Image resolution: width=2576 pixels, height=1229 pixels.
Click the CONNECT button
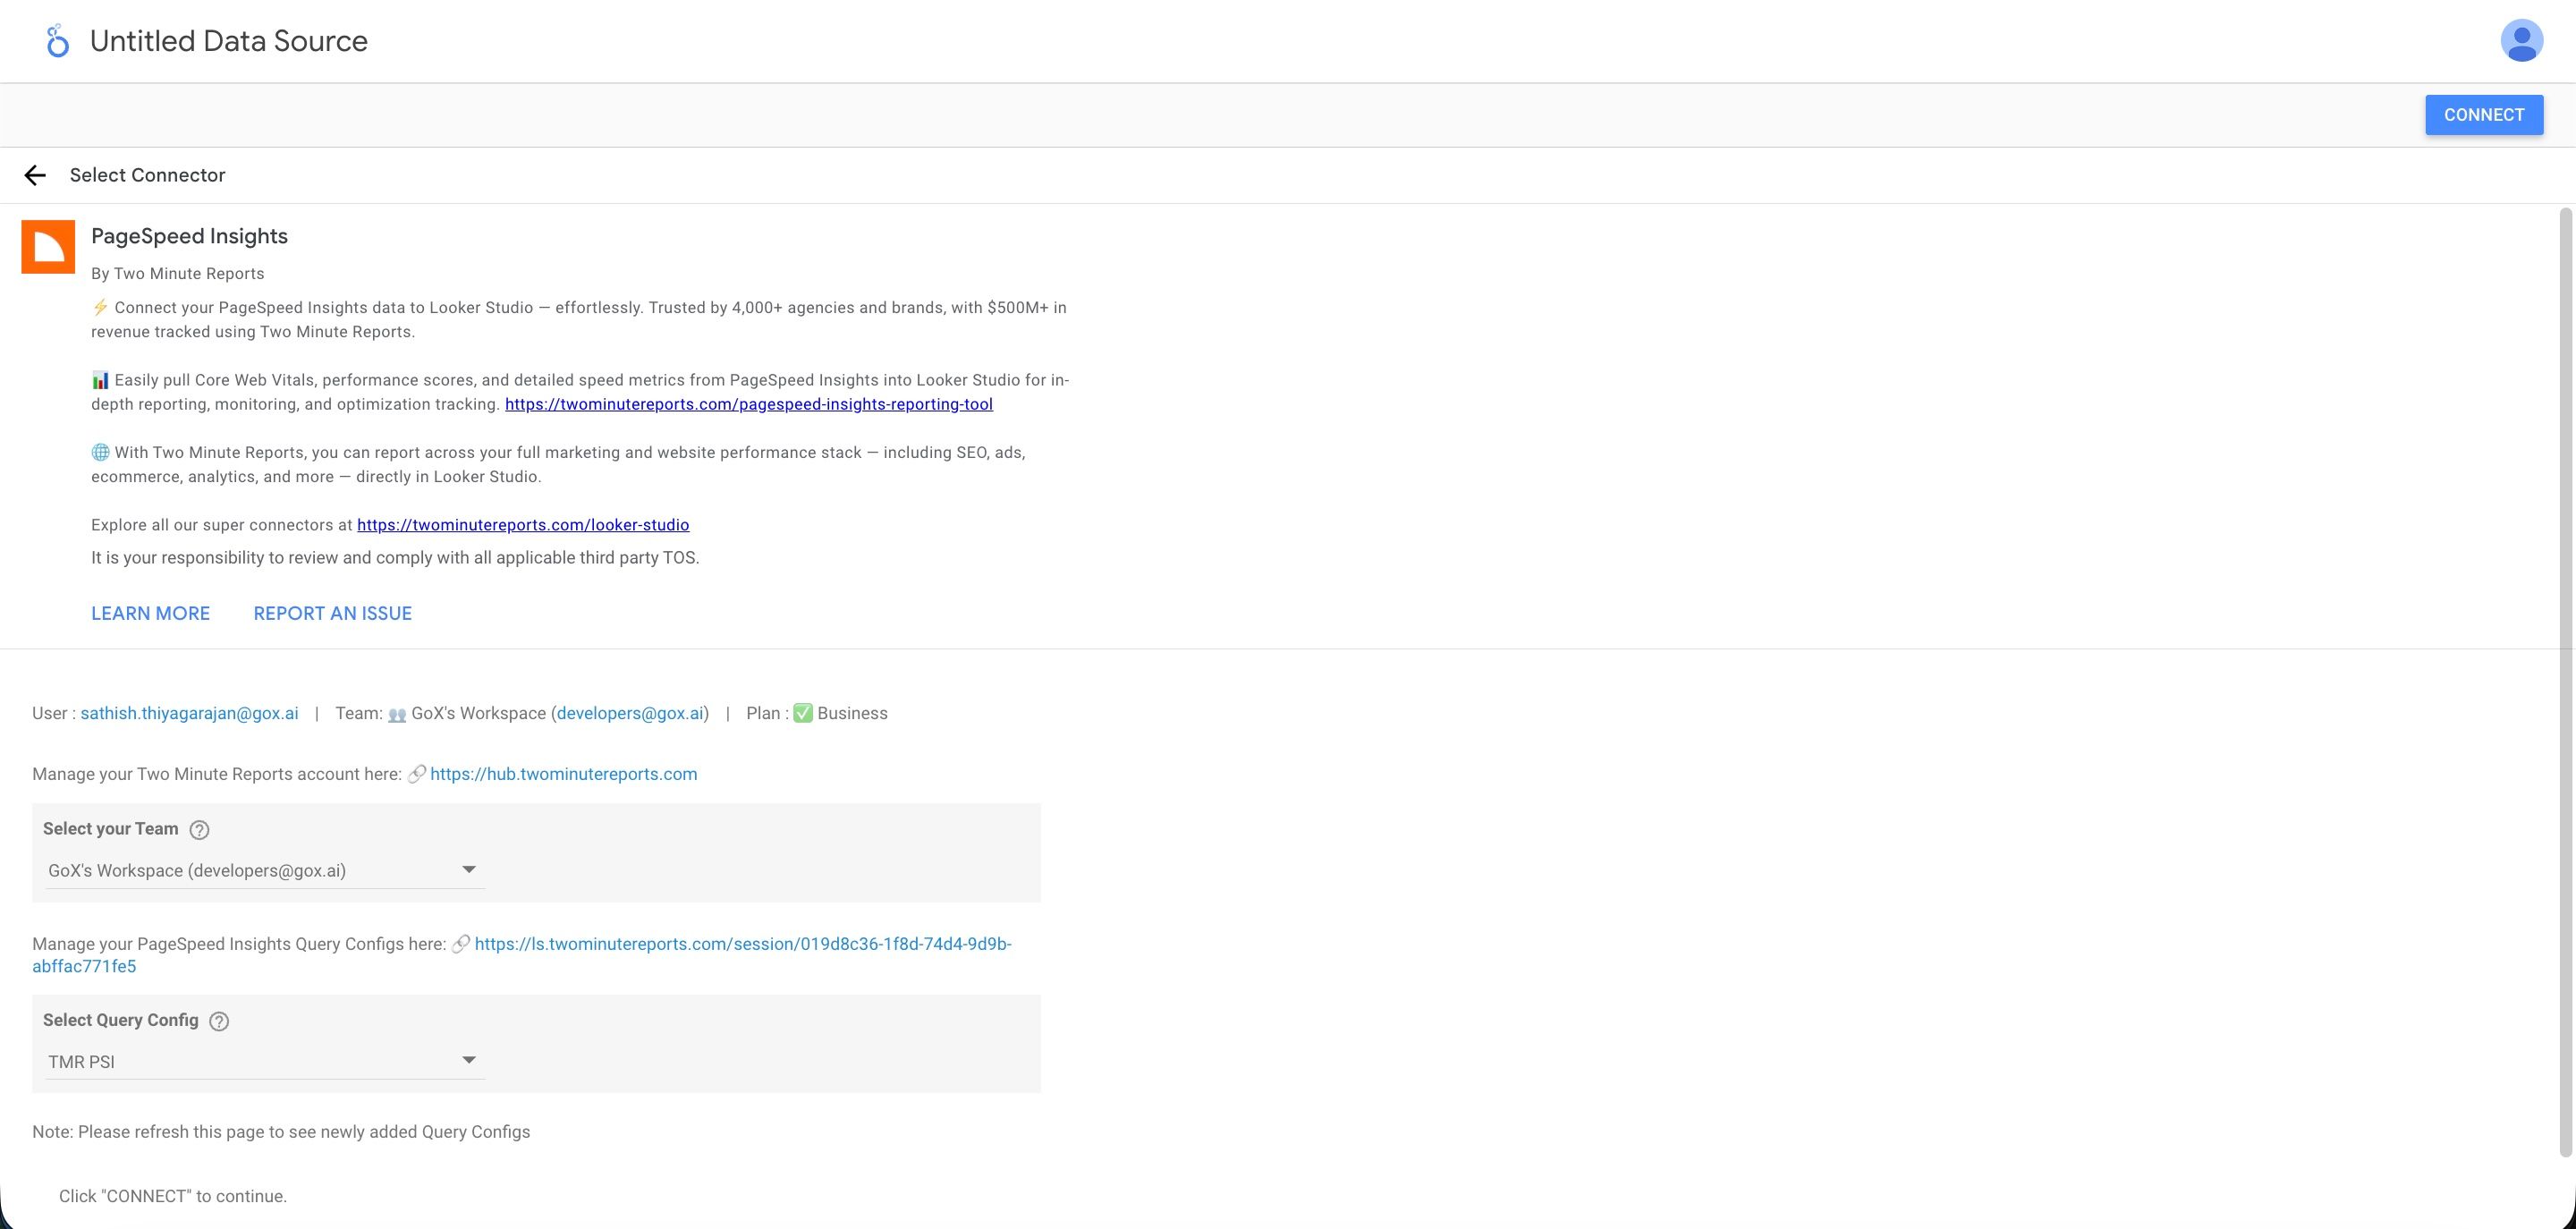click(2484, 114)
